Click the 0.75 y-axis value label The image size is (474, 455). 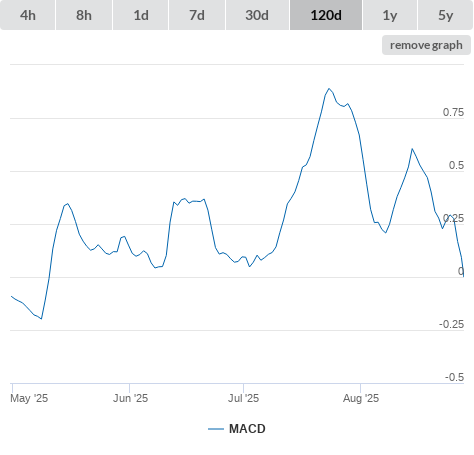pos(453,112)
